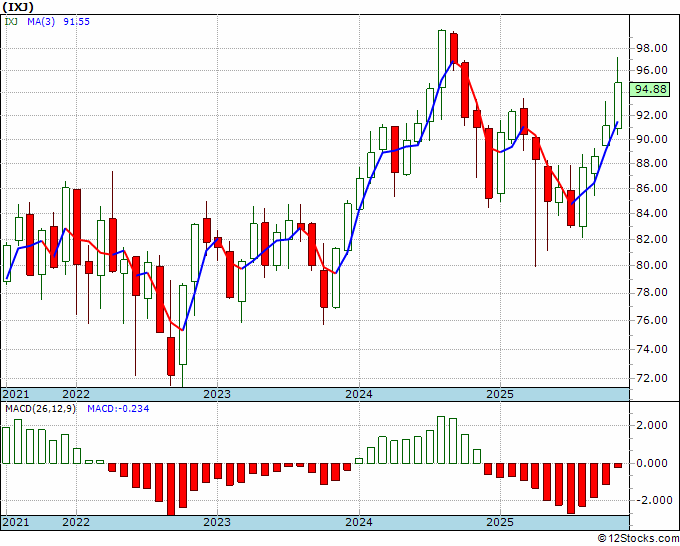680x546 pixels.
Task: Click 2023 on the price chart timeline
Action: pos(217,394)
